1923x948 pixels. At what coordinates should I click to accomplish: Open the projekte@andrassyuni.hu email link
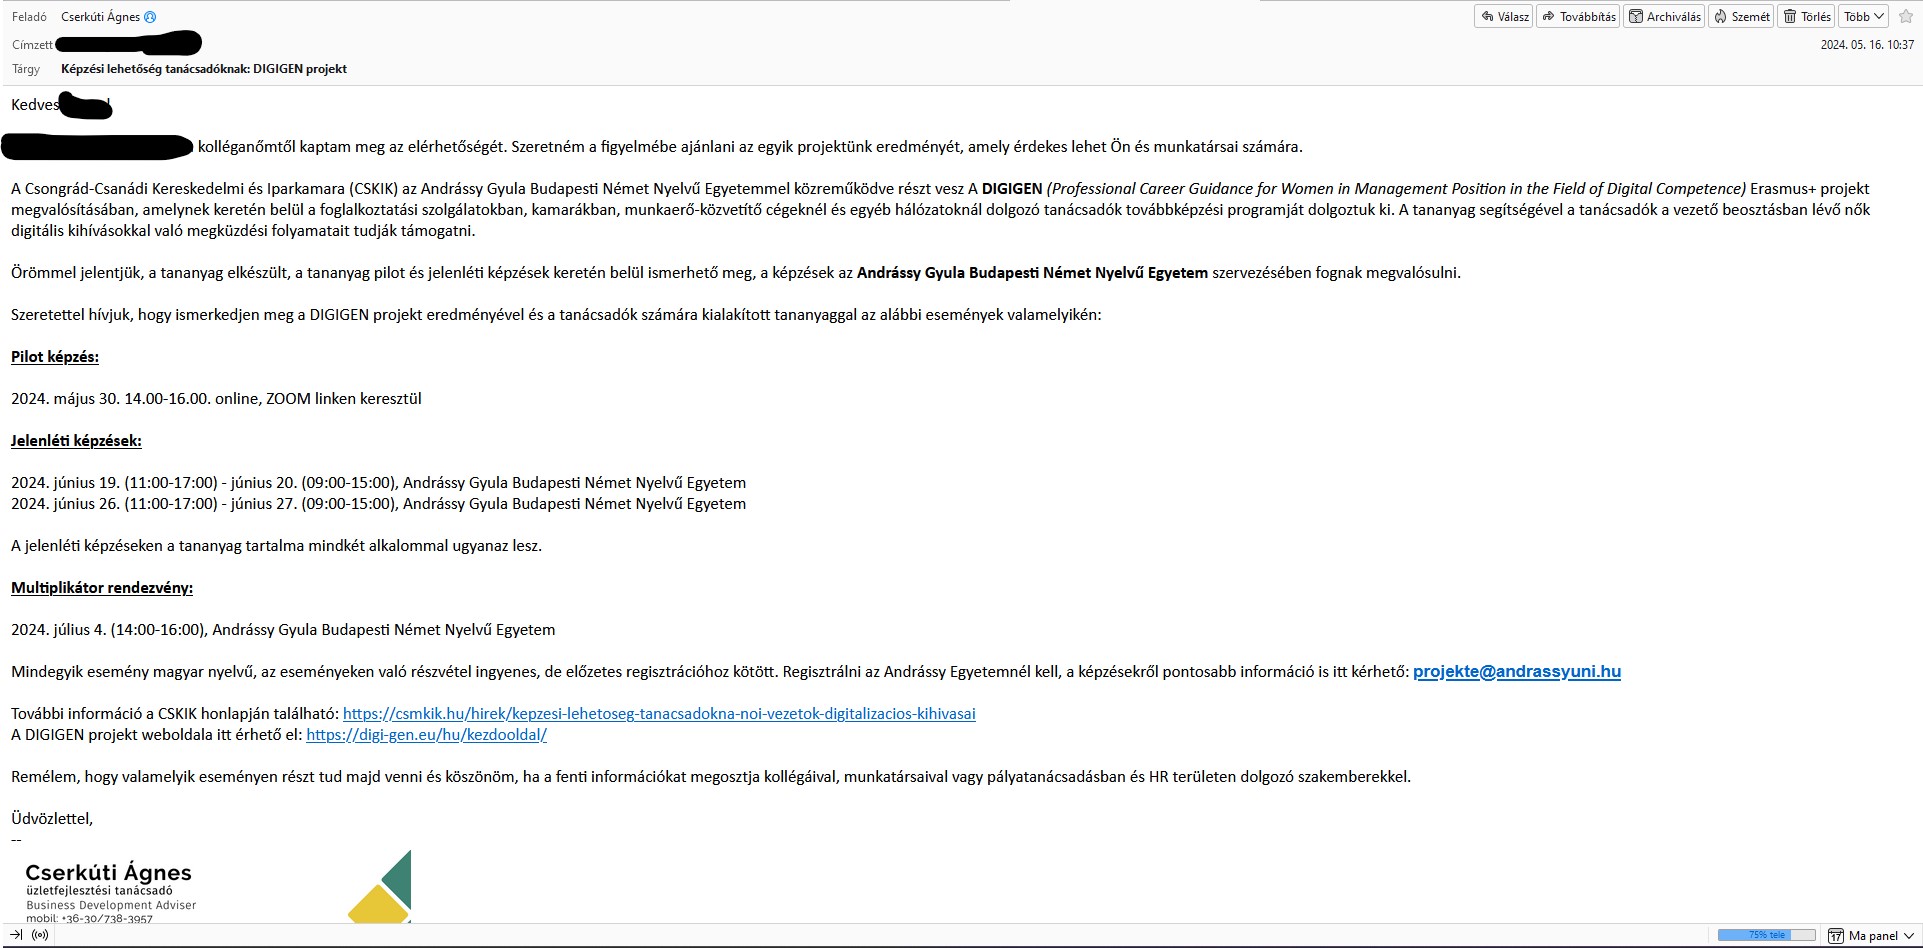[x=1516, y=672]
